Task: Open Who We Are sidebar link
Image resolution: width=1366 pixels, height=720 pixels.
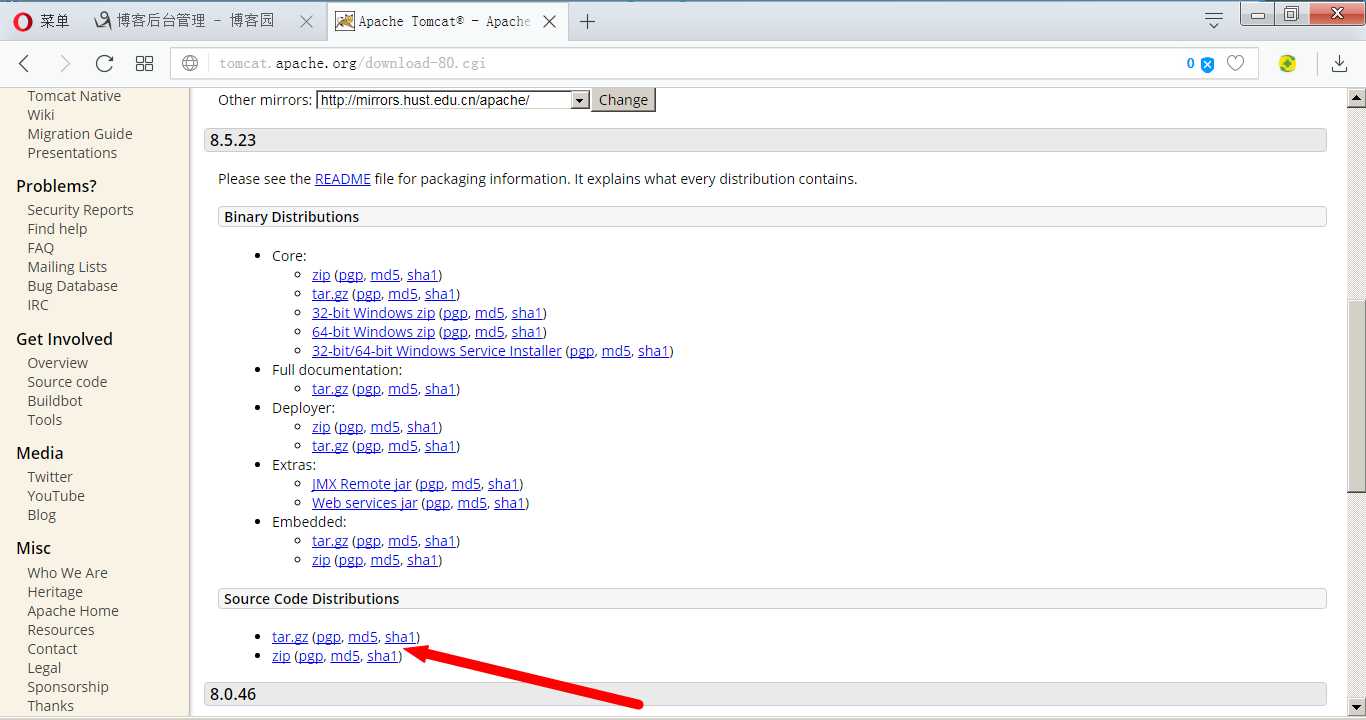Action: 67,573
